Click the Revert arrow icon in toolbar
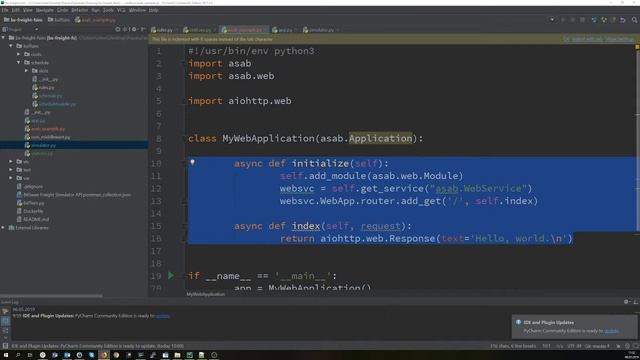Image resolution: width=640 pixels, height=360 pixels. [623, 20]
